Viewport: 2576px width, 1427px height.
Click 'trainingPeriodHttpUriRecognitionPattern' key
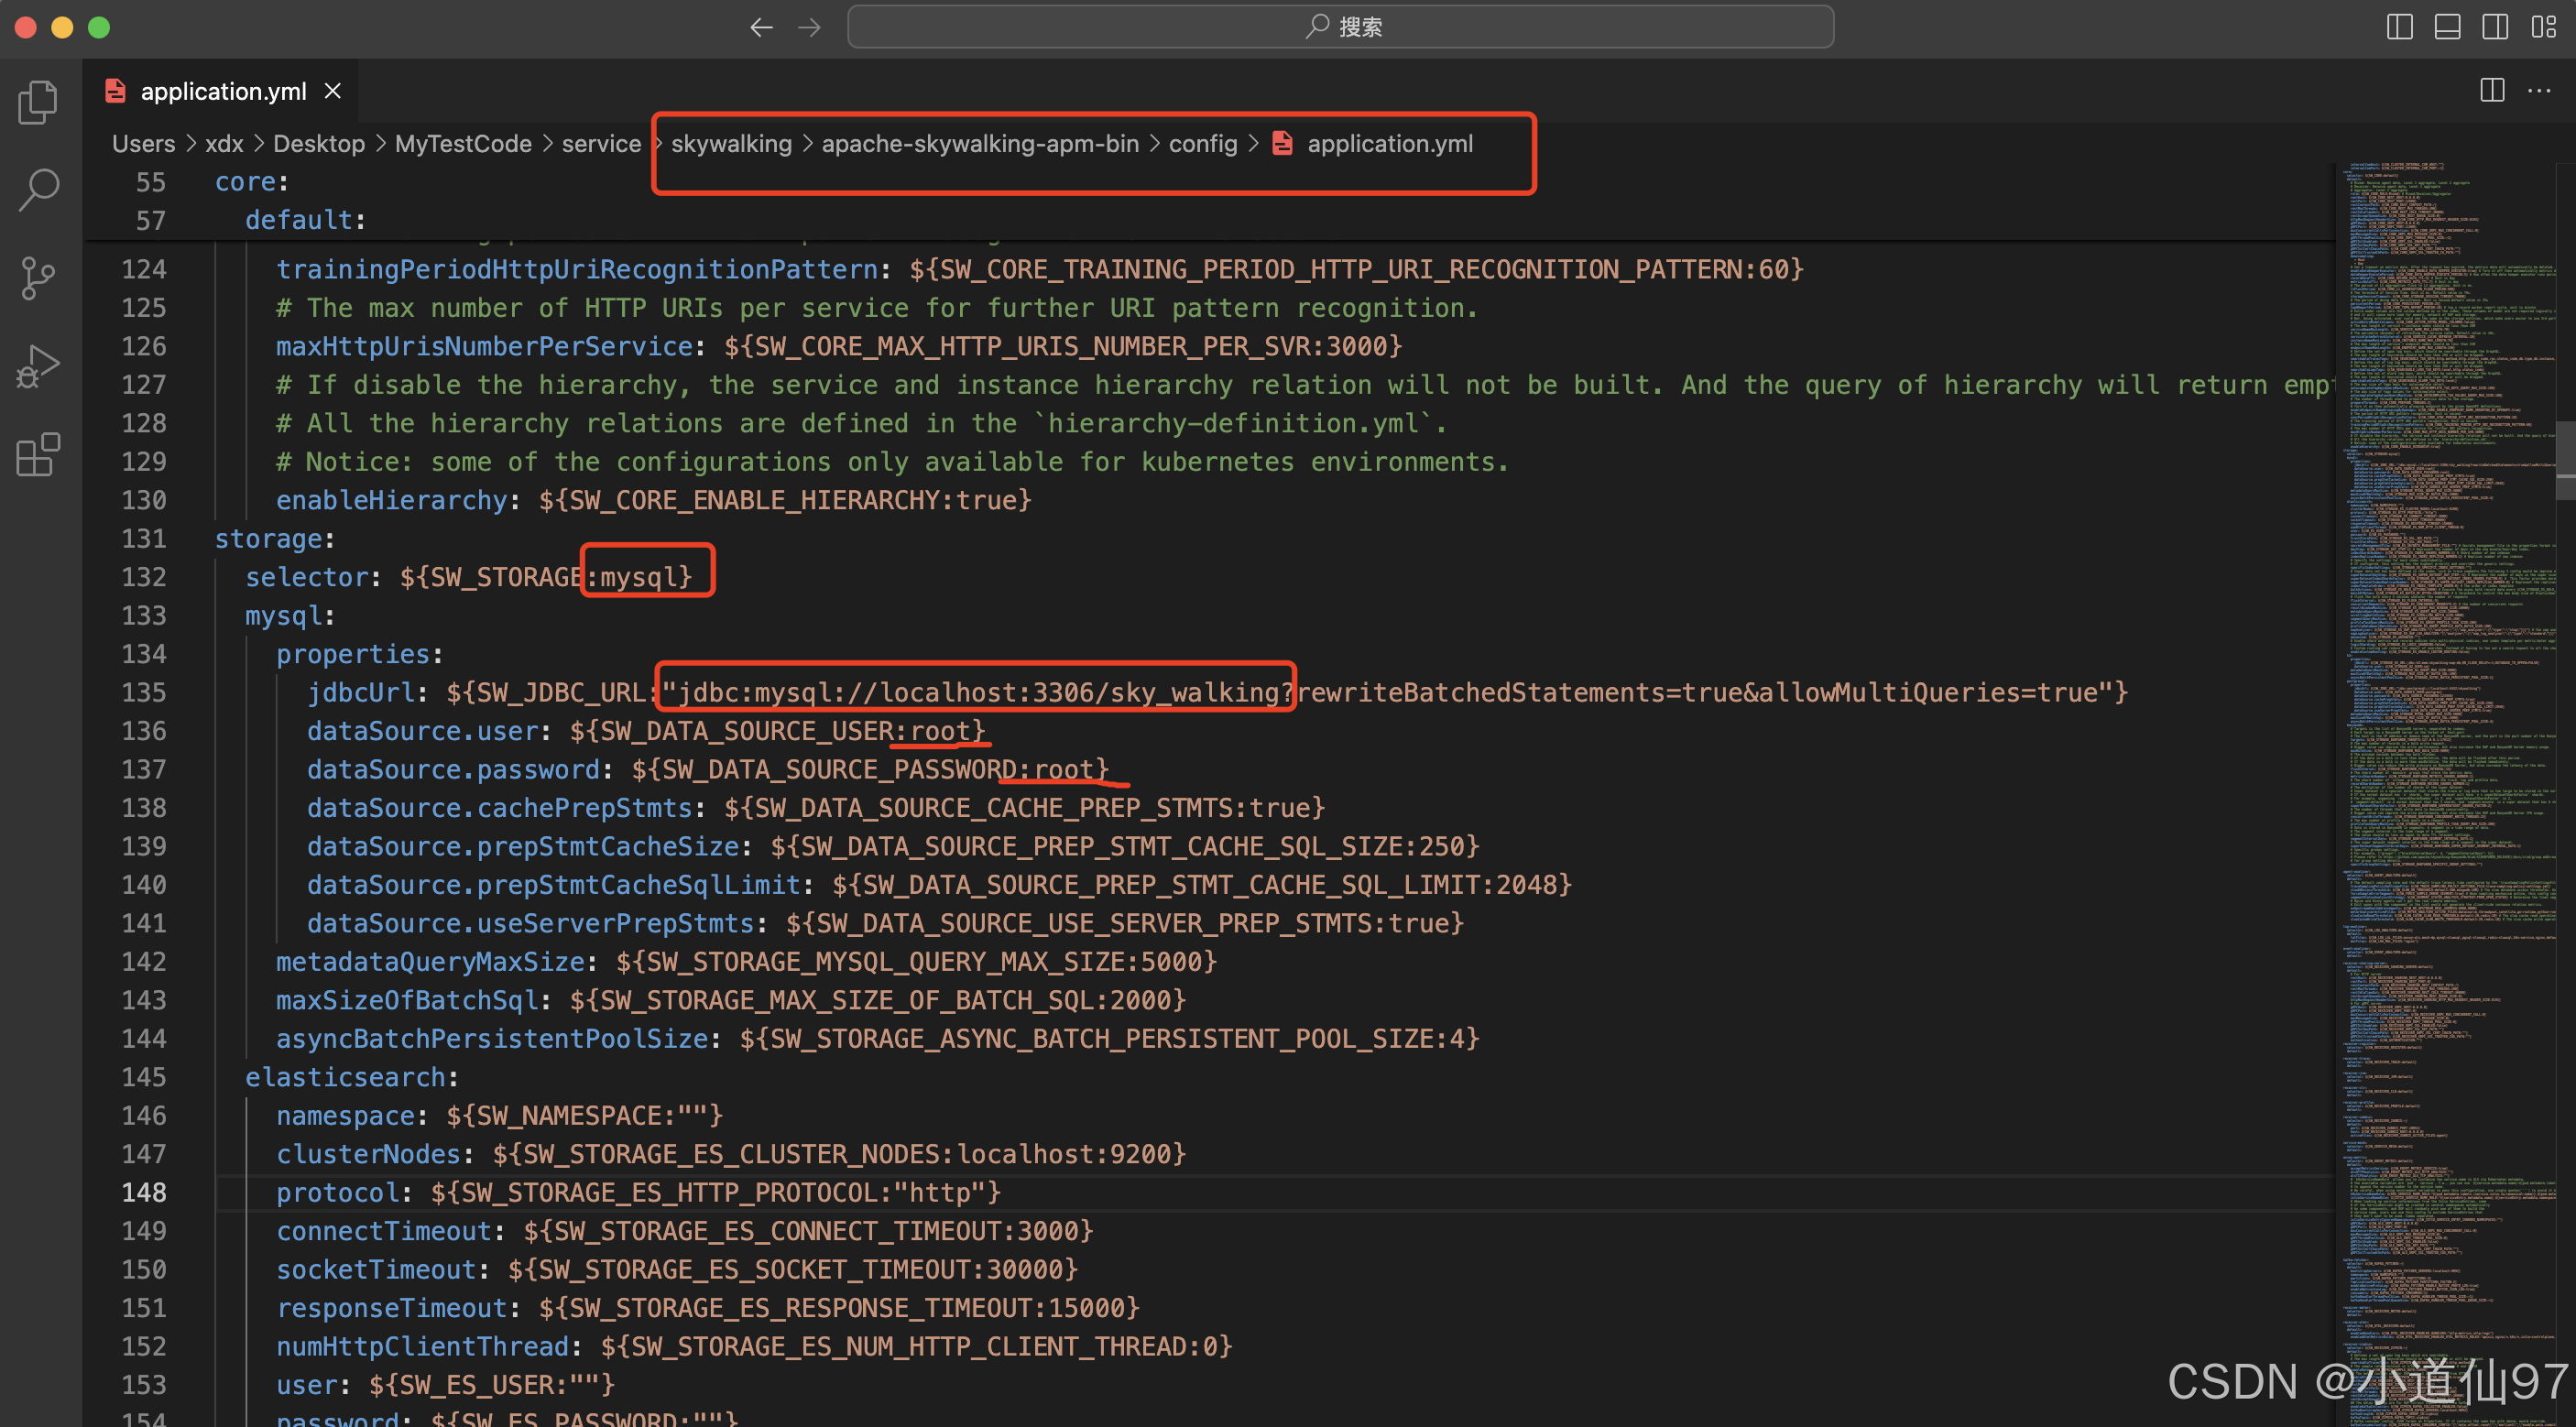click(577, 270)
